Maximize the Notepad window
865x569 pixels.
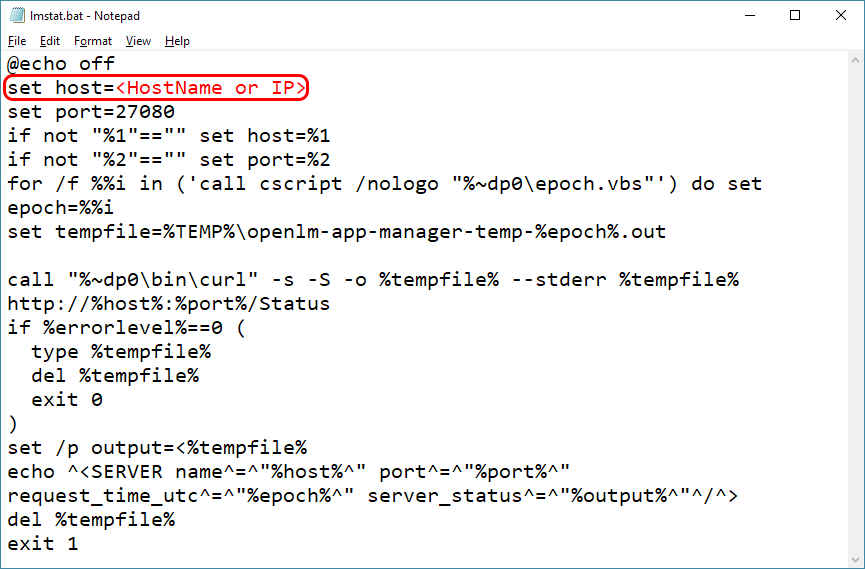click(x=795, y=16)
